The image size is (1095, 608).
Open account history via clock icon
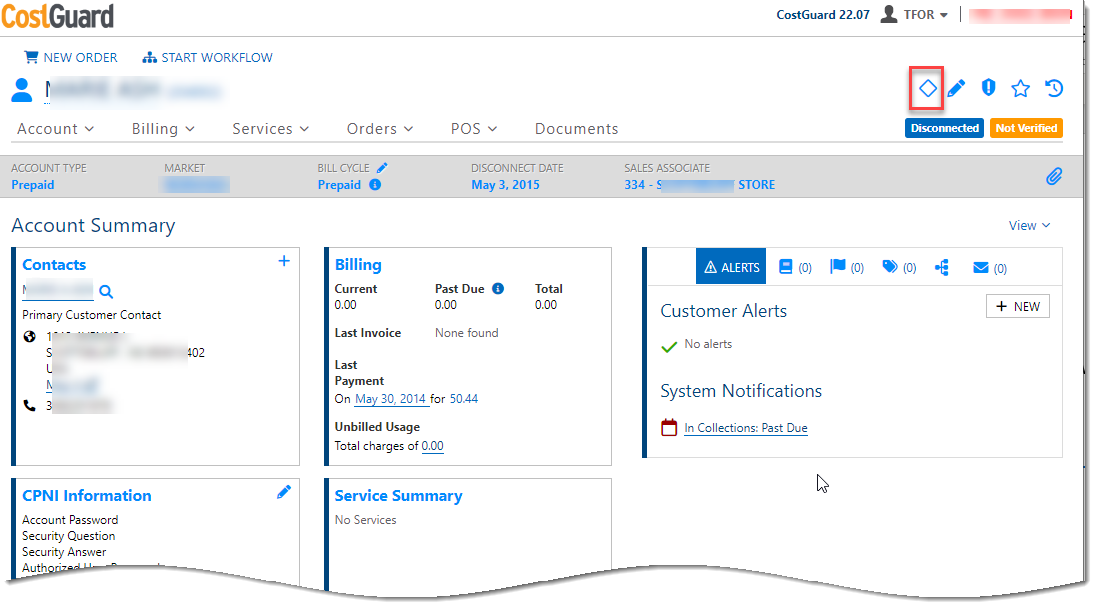click(1053, 88)
